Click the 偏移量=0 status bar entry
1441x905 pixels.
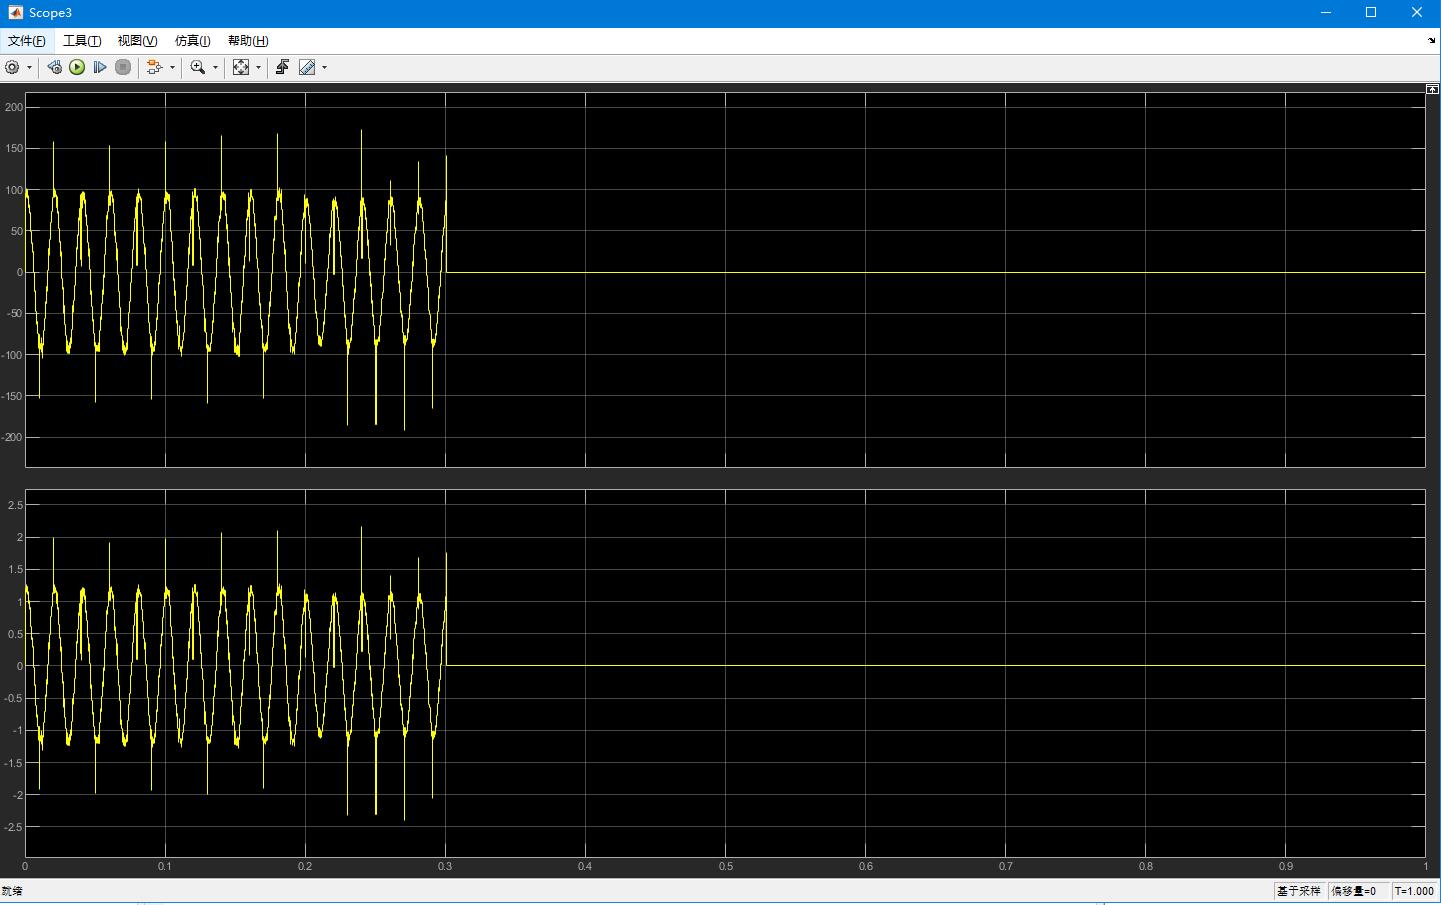[x=1357, y=891]
